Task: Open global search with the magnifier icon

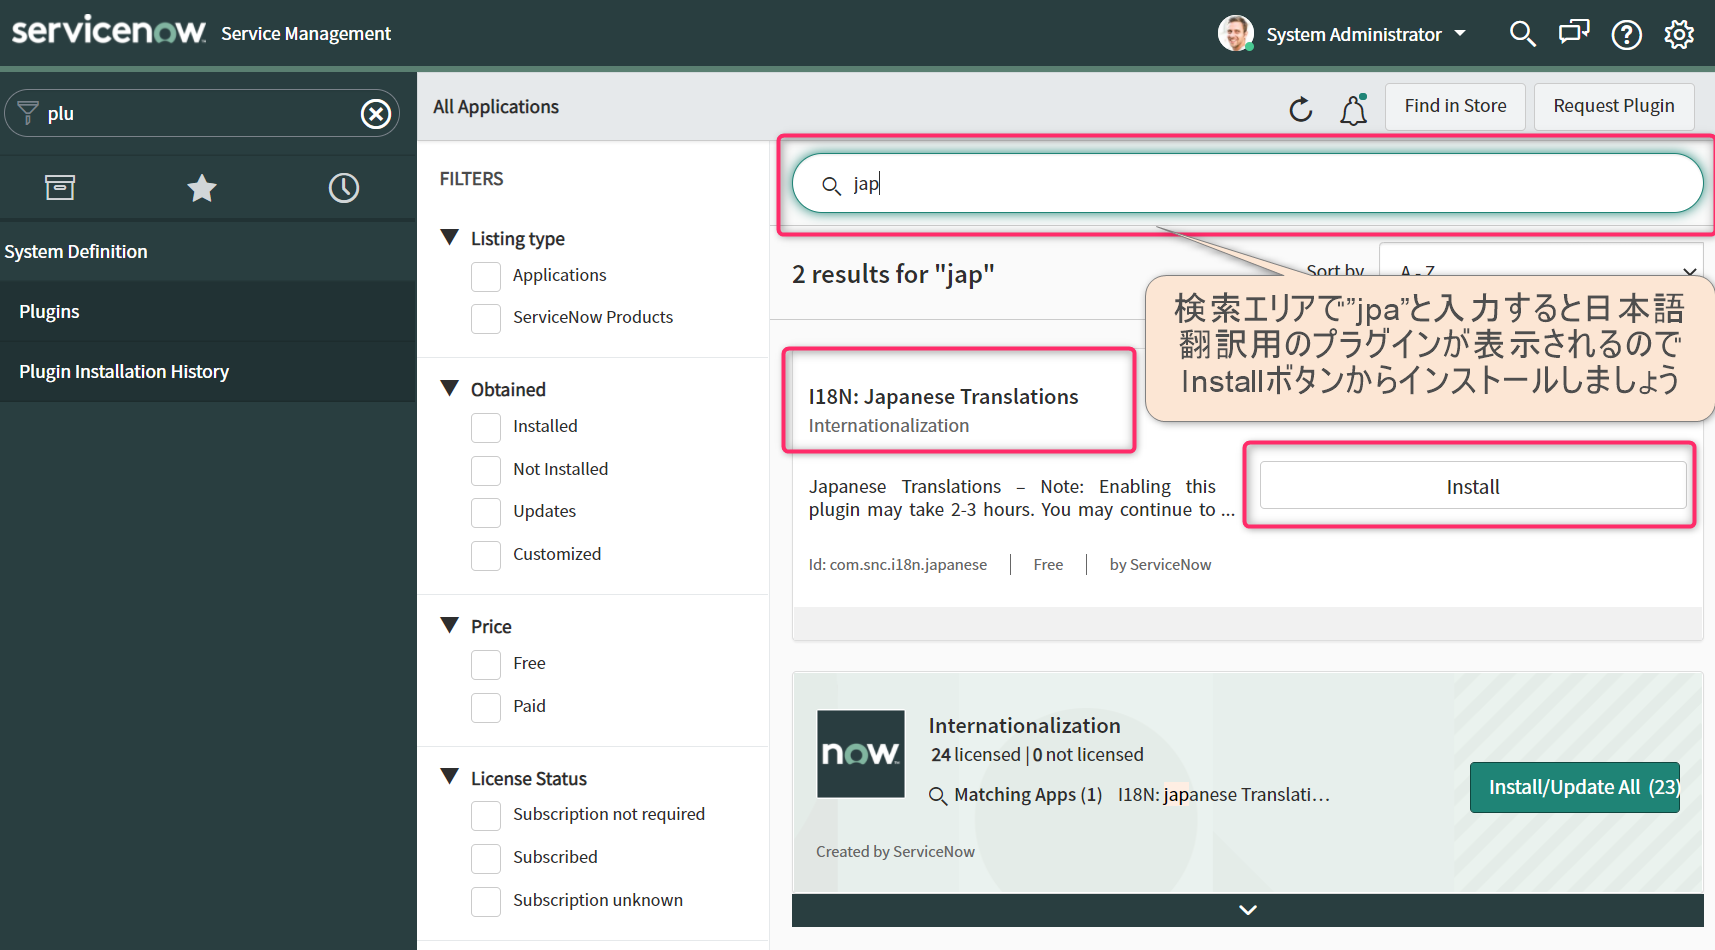Action: pyautogui.click(x=1522, y=33)
